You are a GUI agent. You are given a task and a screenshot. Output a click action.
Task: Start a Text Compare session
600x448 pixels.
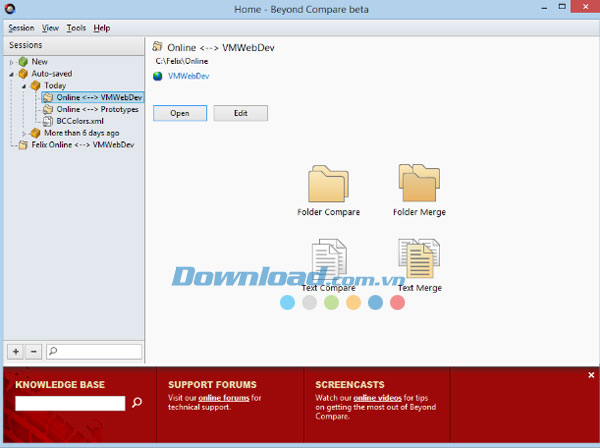tap(328, 262)
